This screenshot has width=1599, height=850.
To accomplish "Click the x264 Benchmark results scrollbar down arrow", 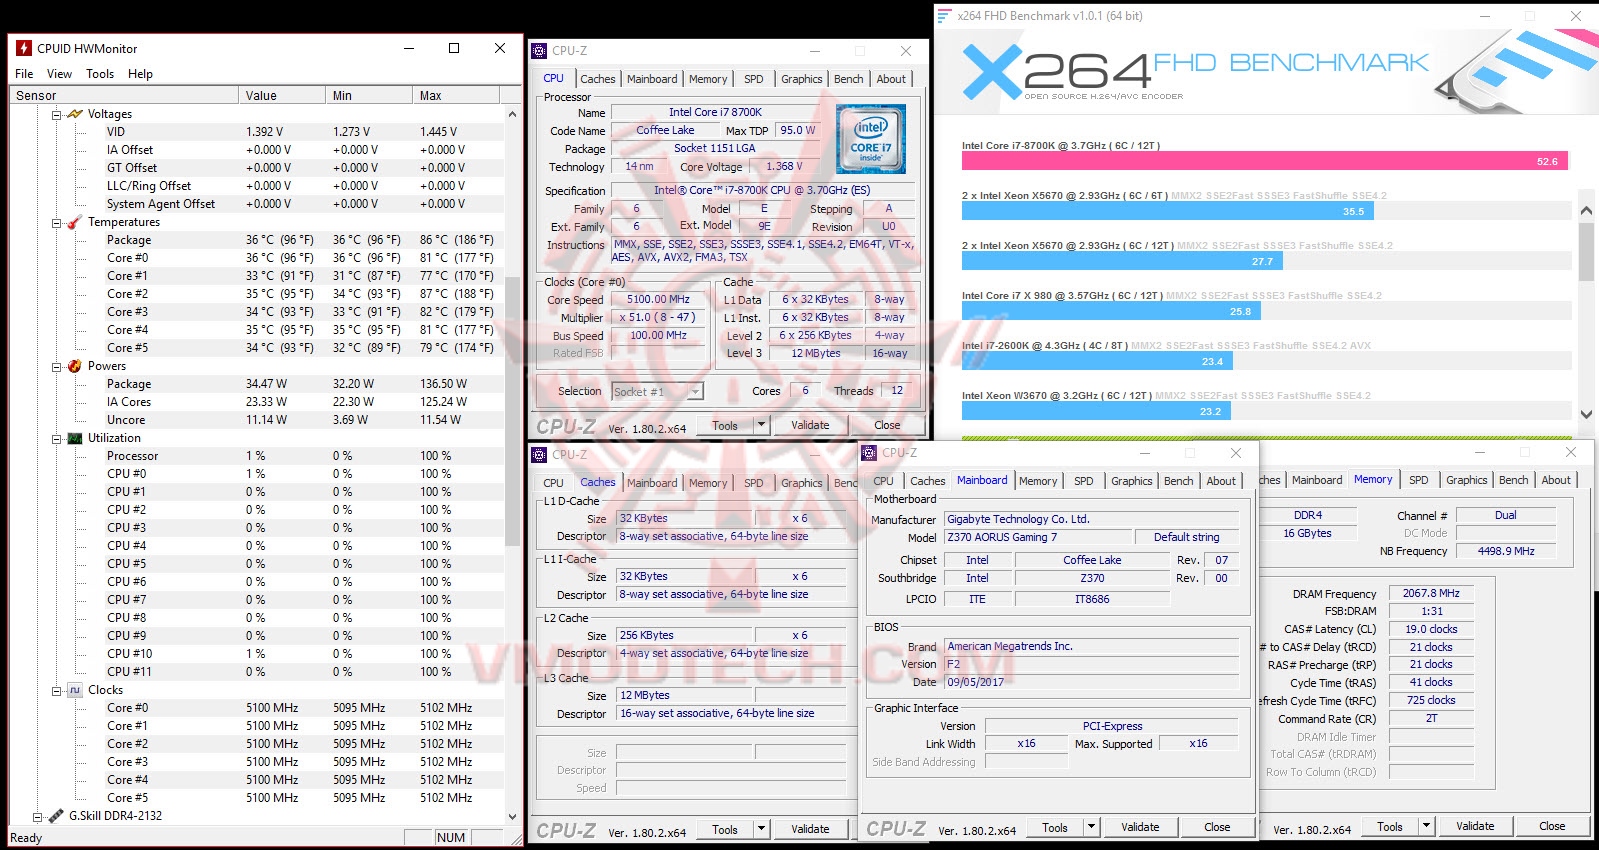I will [1586, 414].
